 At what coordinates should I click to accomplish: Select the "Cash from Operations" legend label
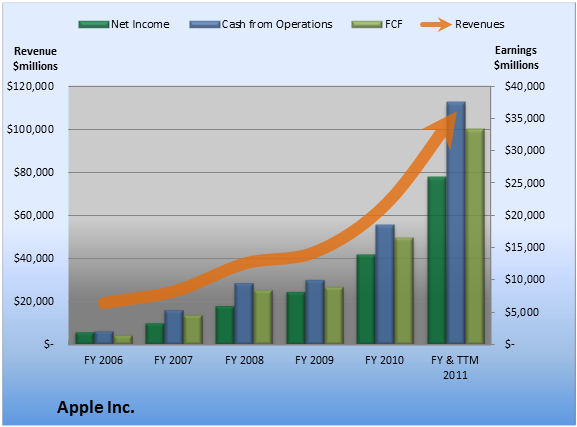(x=277, y=24)
